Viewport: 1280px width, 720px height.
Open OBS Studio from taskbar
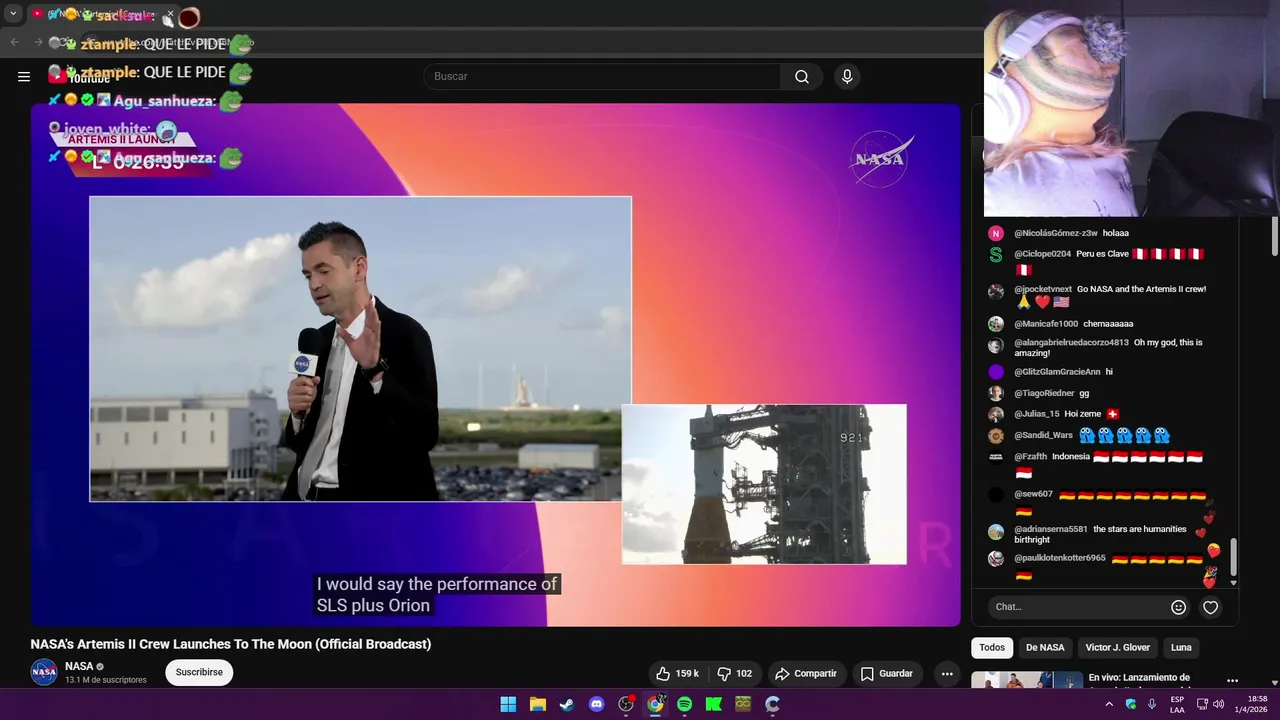click(x=626, y=704)
